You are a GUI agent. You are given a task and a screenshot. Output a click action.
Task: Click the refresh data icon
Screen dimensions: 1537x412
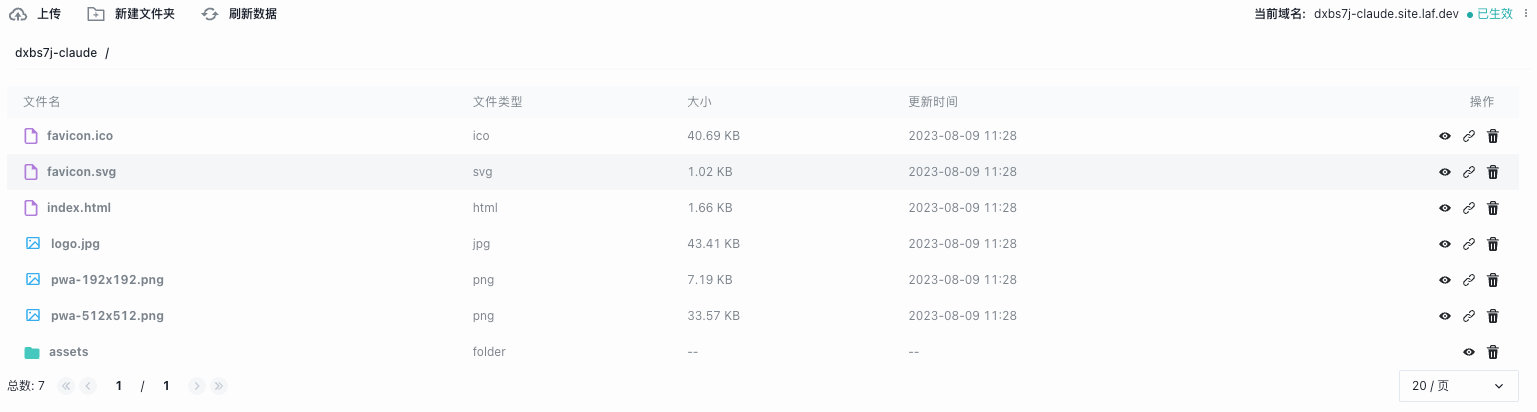209,14
